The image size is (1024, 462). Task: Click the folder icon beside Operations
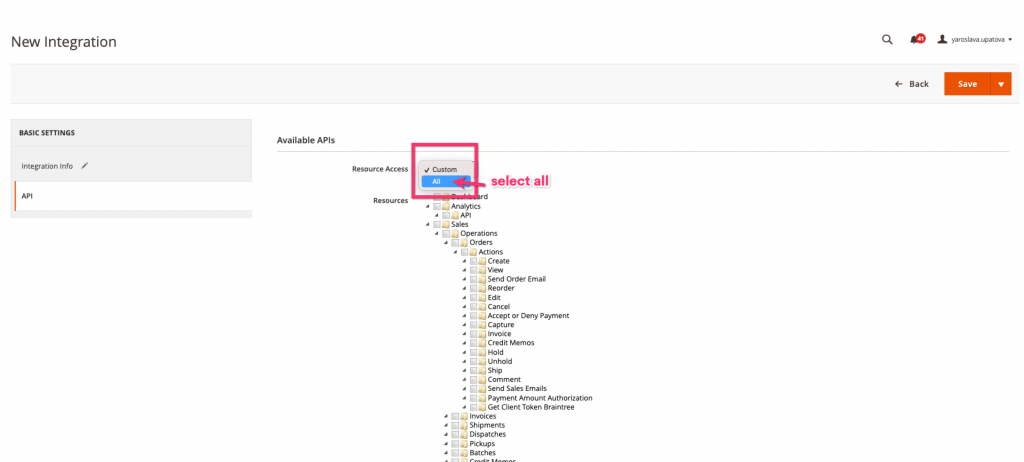[x=455, y=233]
